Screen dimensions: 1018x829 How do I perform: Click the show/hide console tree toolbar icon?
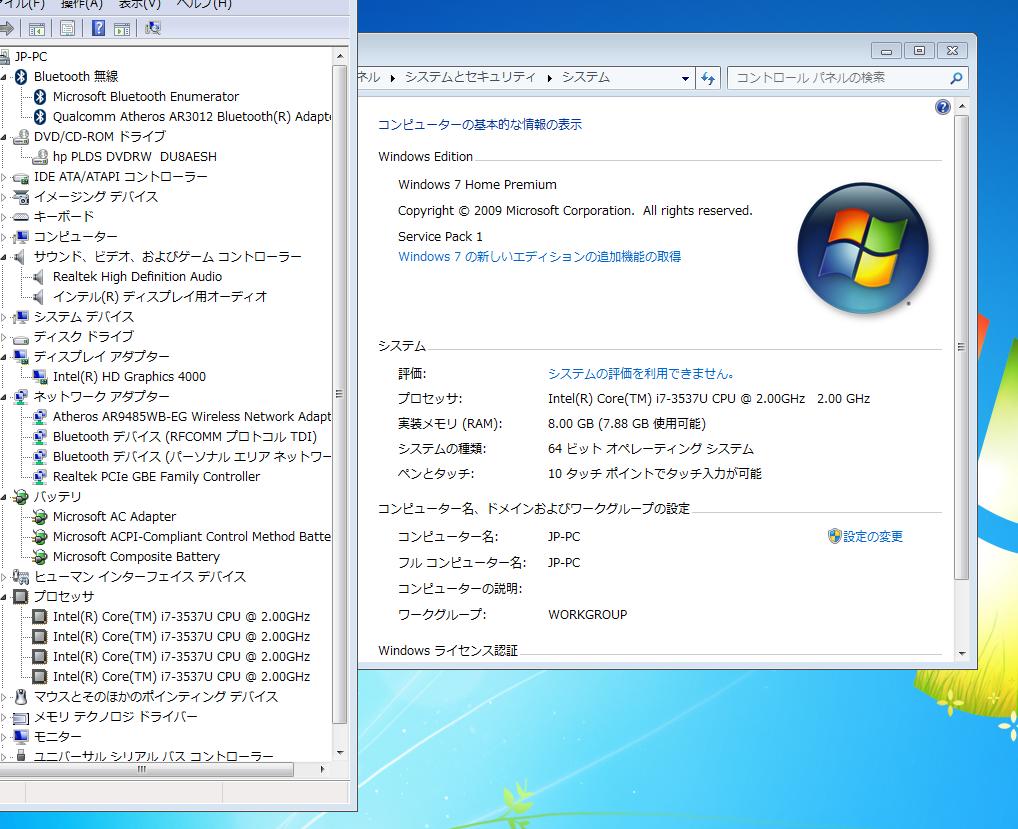[37, 29]
